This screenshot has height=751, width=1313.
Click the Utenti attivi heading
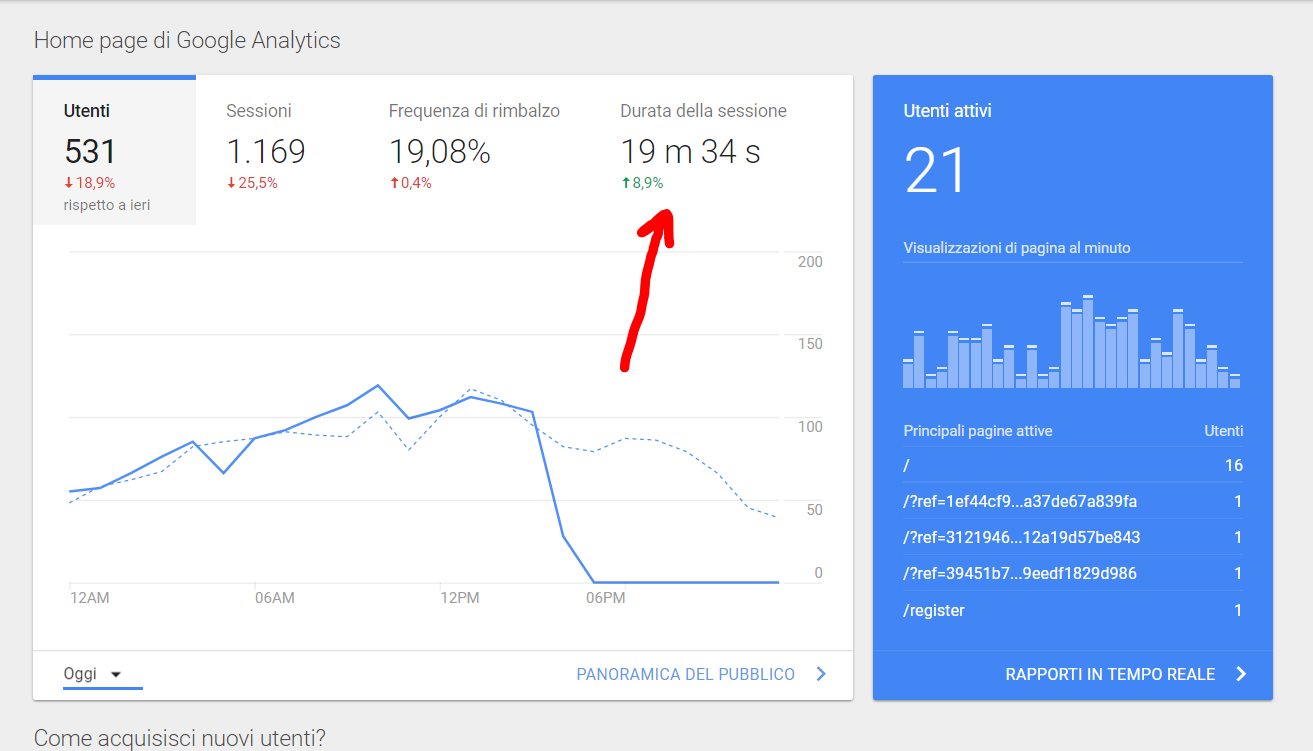[948, 111]
